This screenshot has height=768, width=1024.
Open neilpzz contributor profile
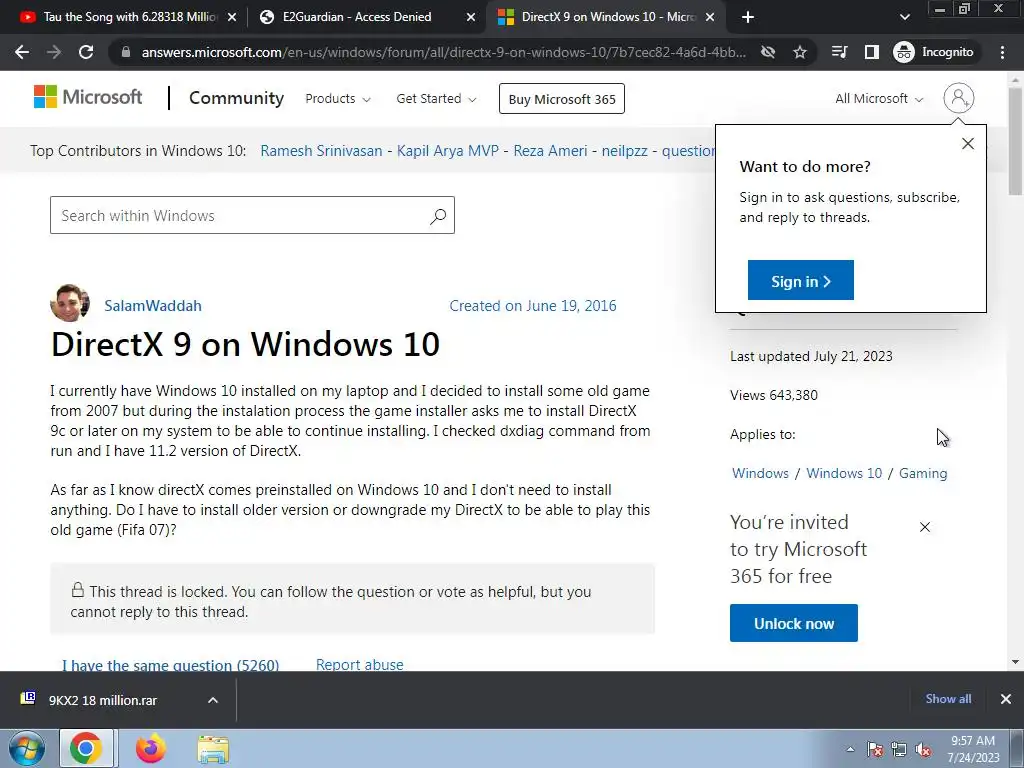[624, 151]
